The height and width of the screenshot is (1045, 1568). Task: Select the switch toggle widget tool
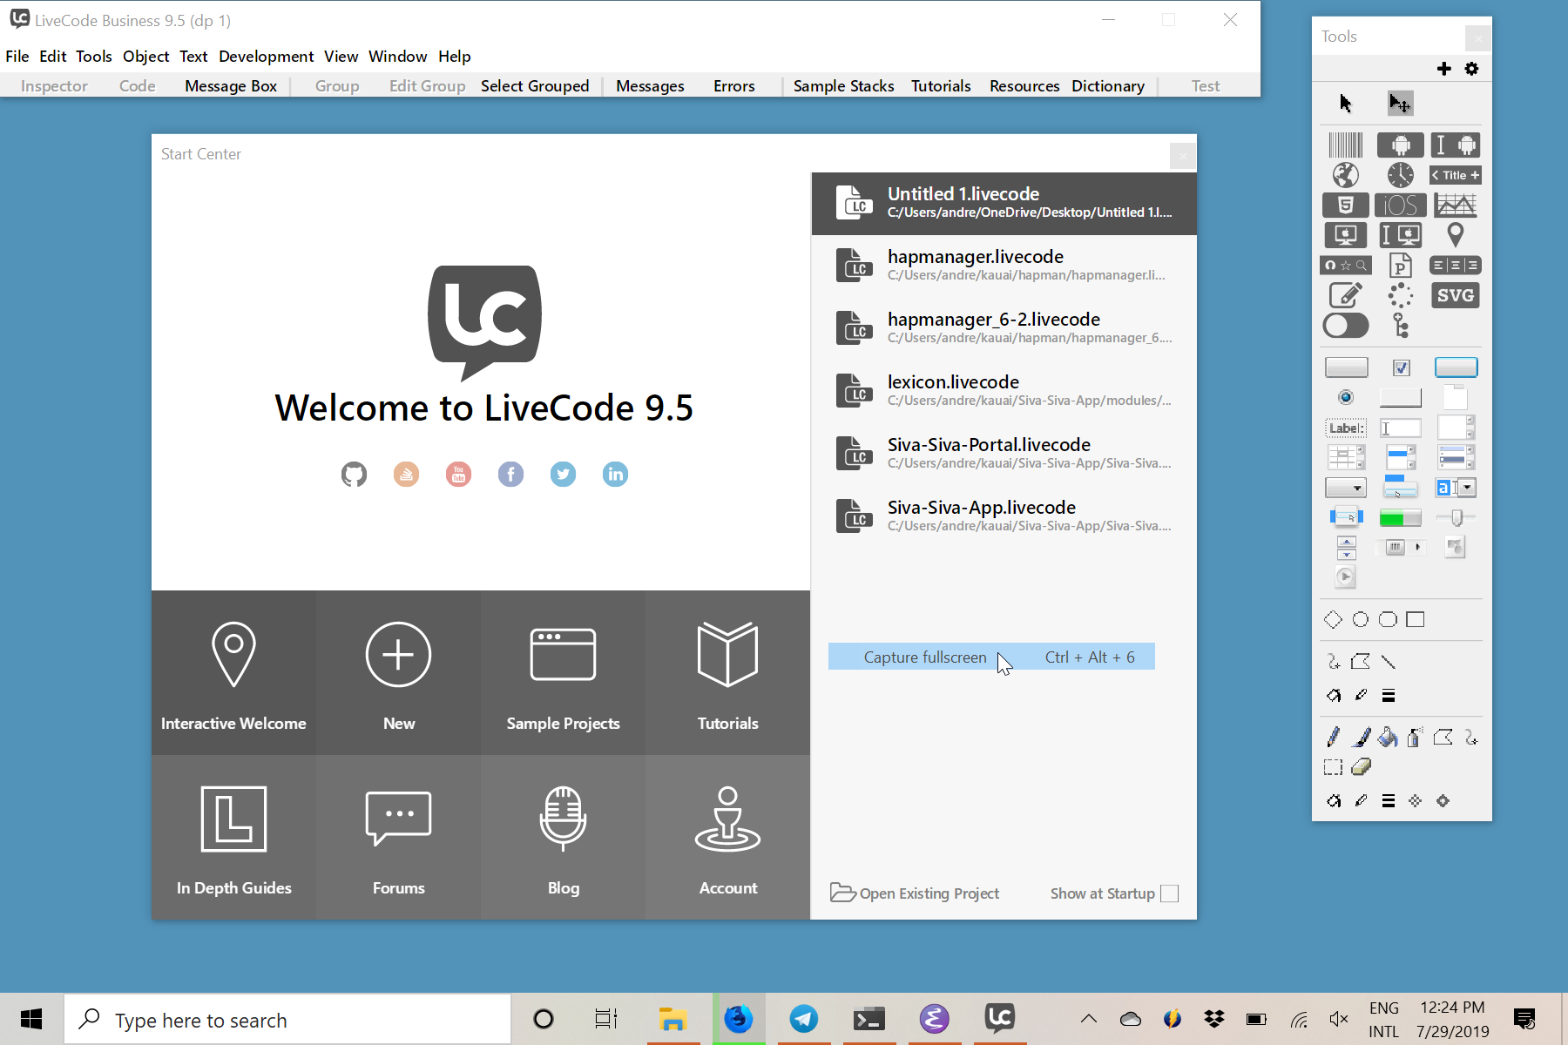tap(1345, 326)
